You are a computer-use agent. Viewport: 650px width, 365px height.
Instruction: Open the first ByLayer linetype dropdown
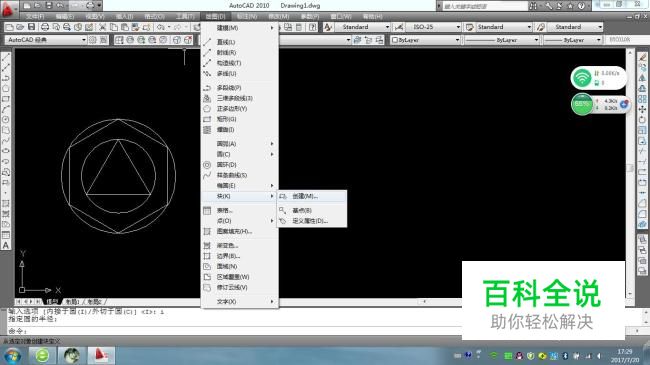(501, 40)
